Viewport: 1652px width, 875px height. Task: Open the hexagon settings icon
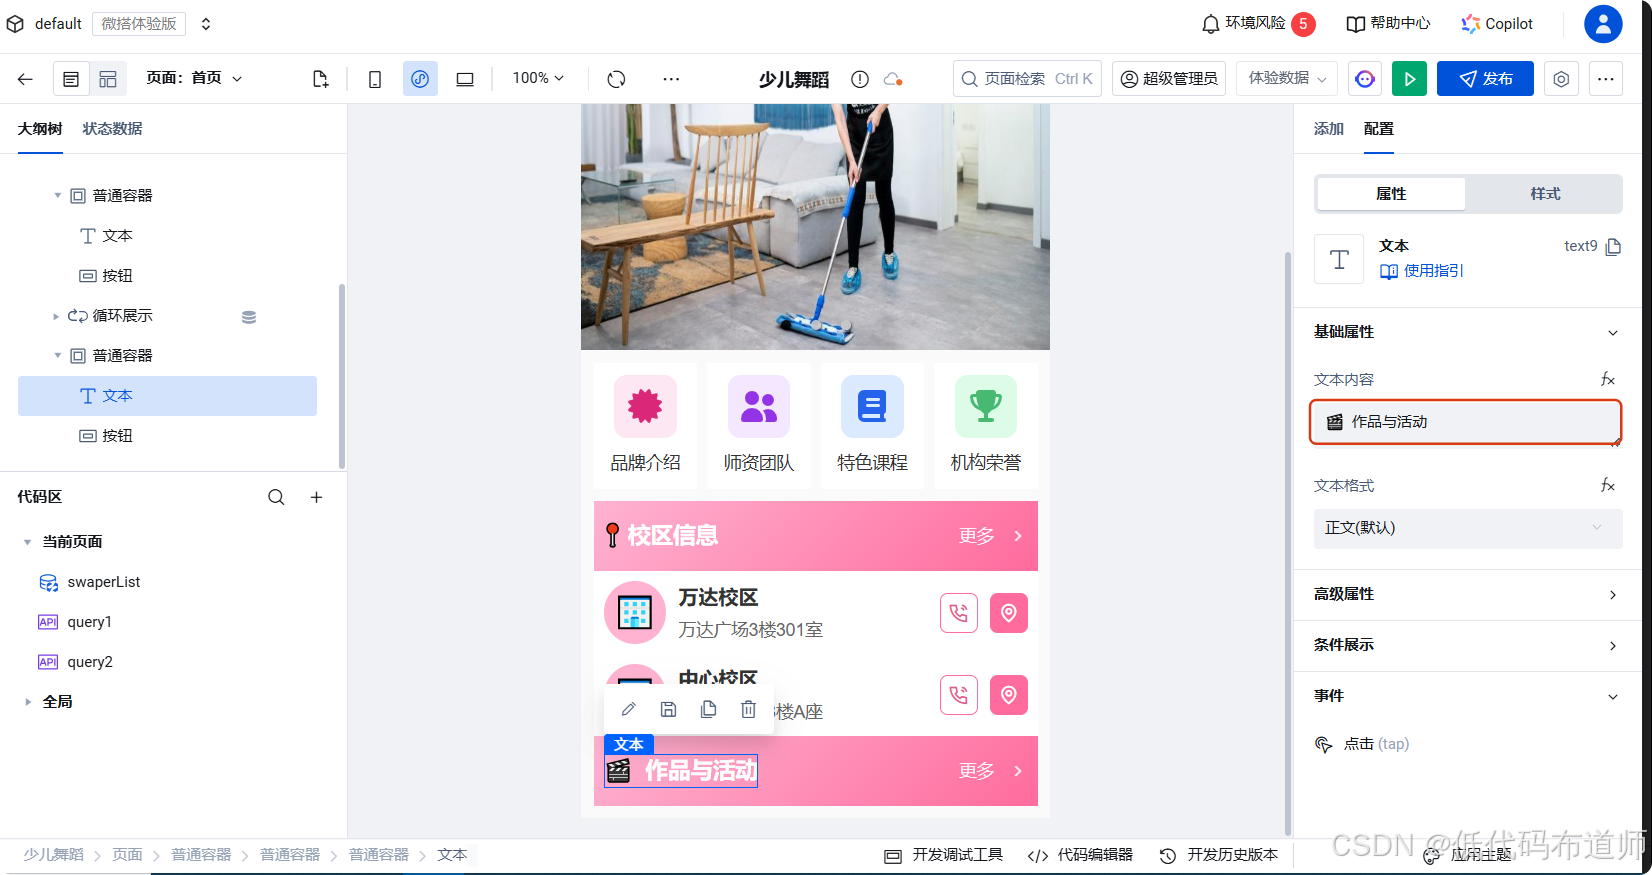(x=1561, y=78)
